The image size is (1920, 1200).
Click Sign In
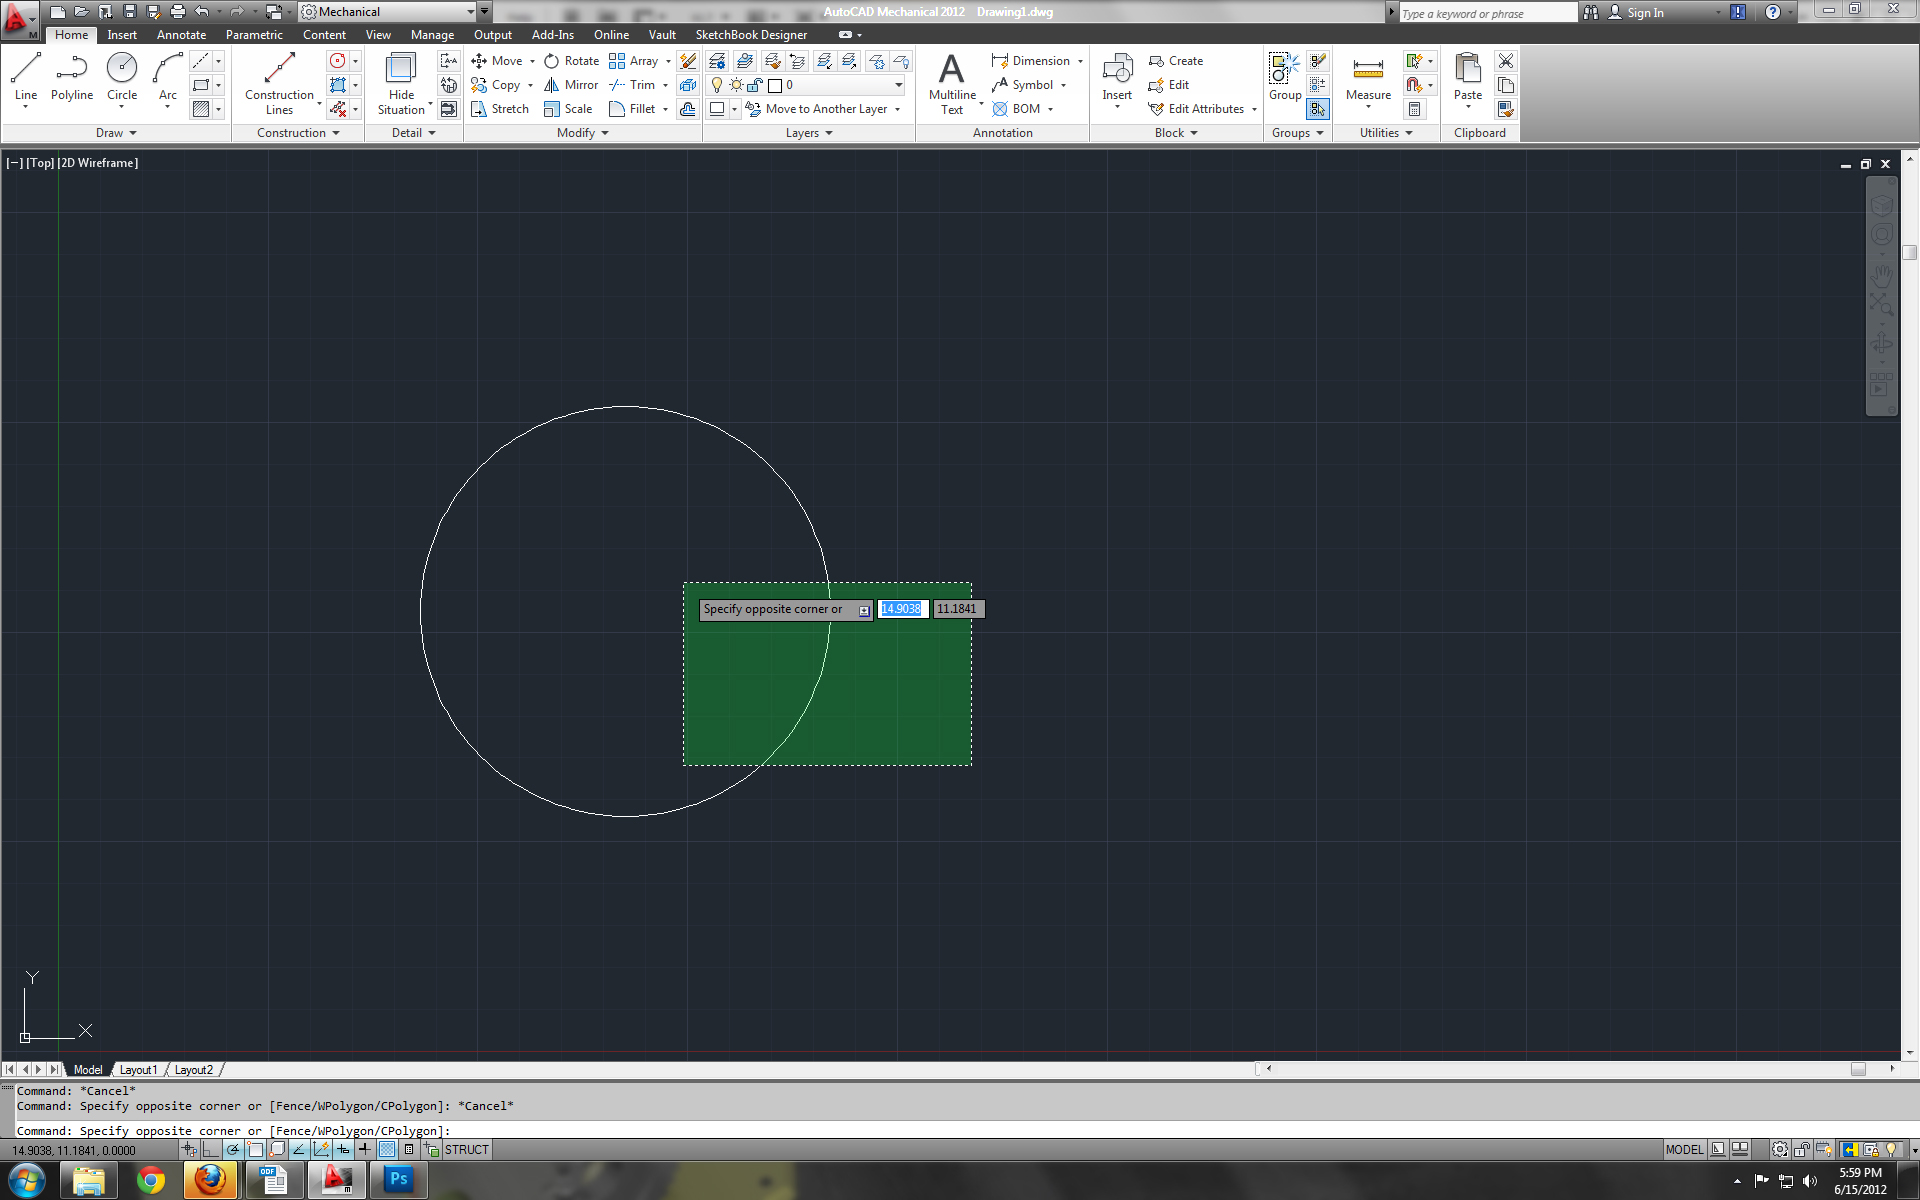tap(1636, 12)
